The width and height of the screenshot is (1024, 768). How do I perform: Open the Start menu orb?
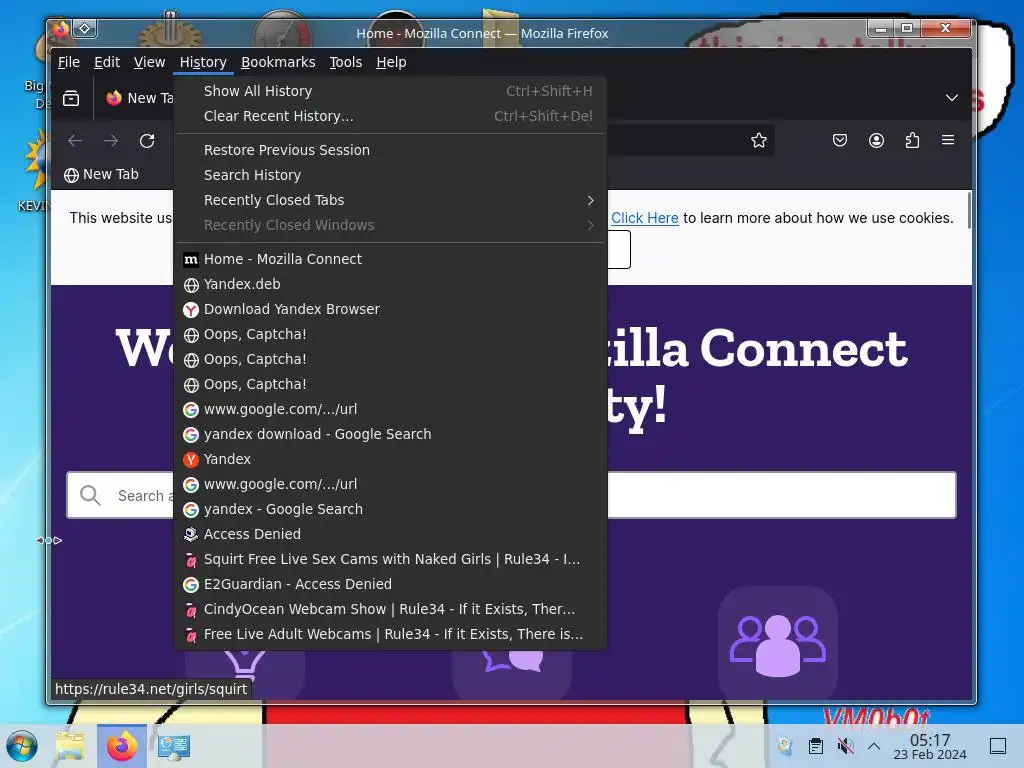(22, 746)
